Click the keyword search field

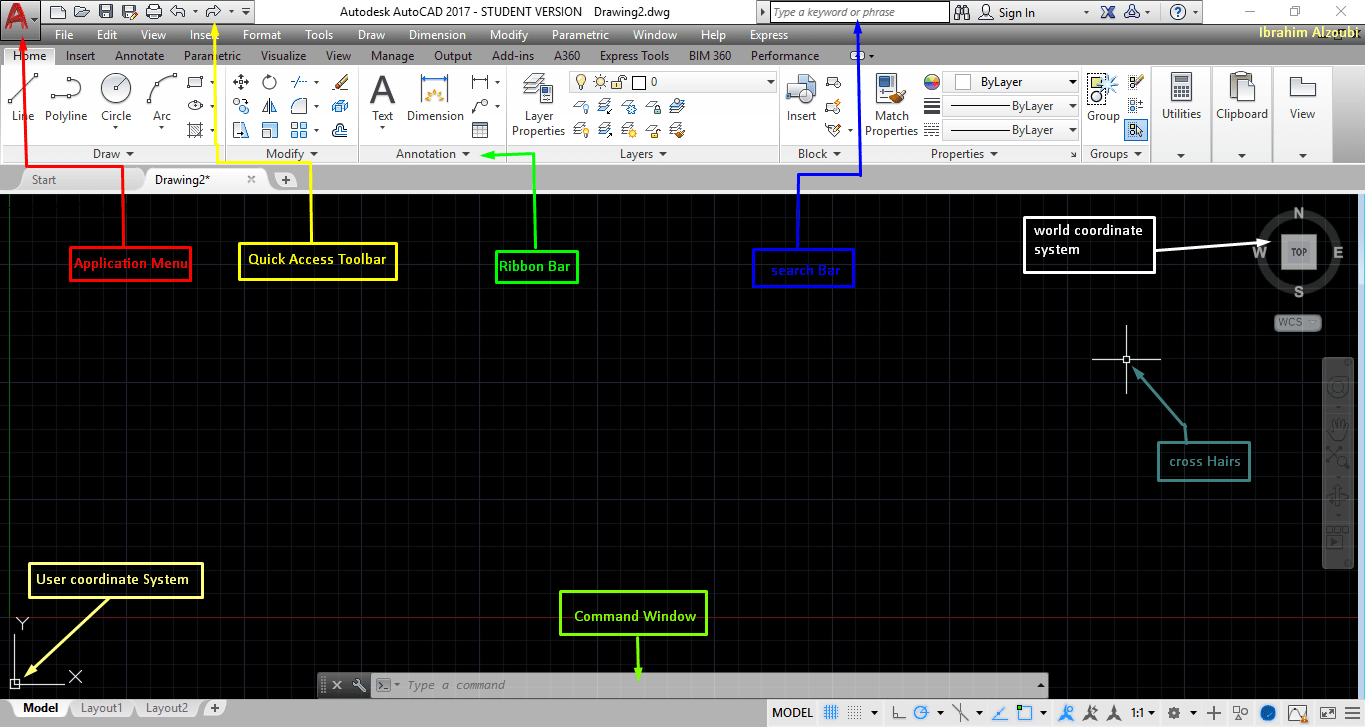click(x=859, y=13)
